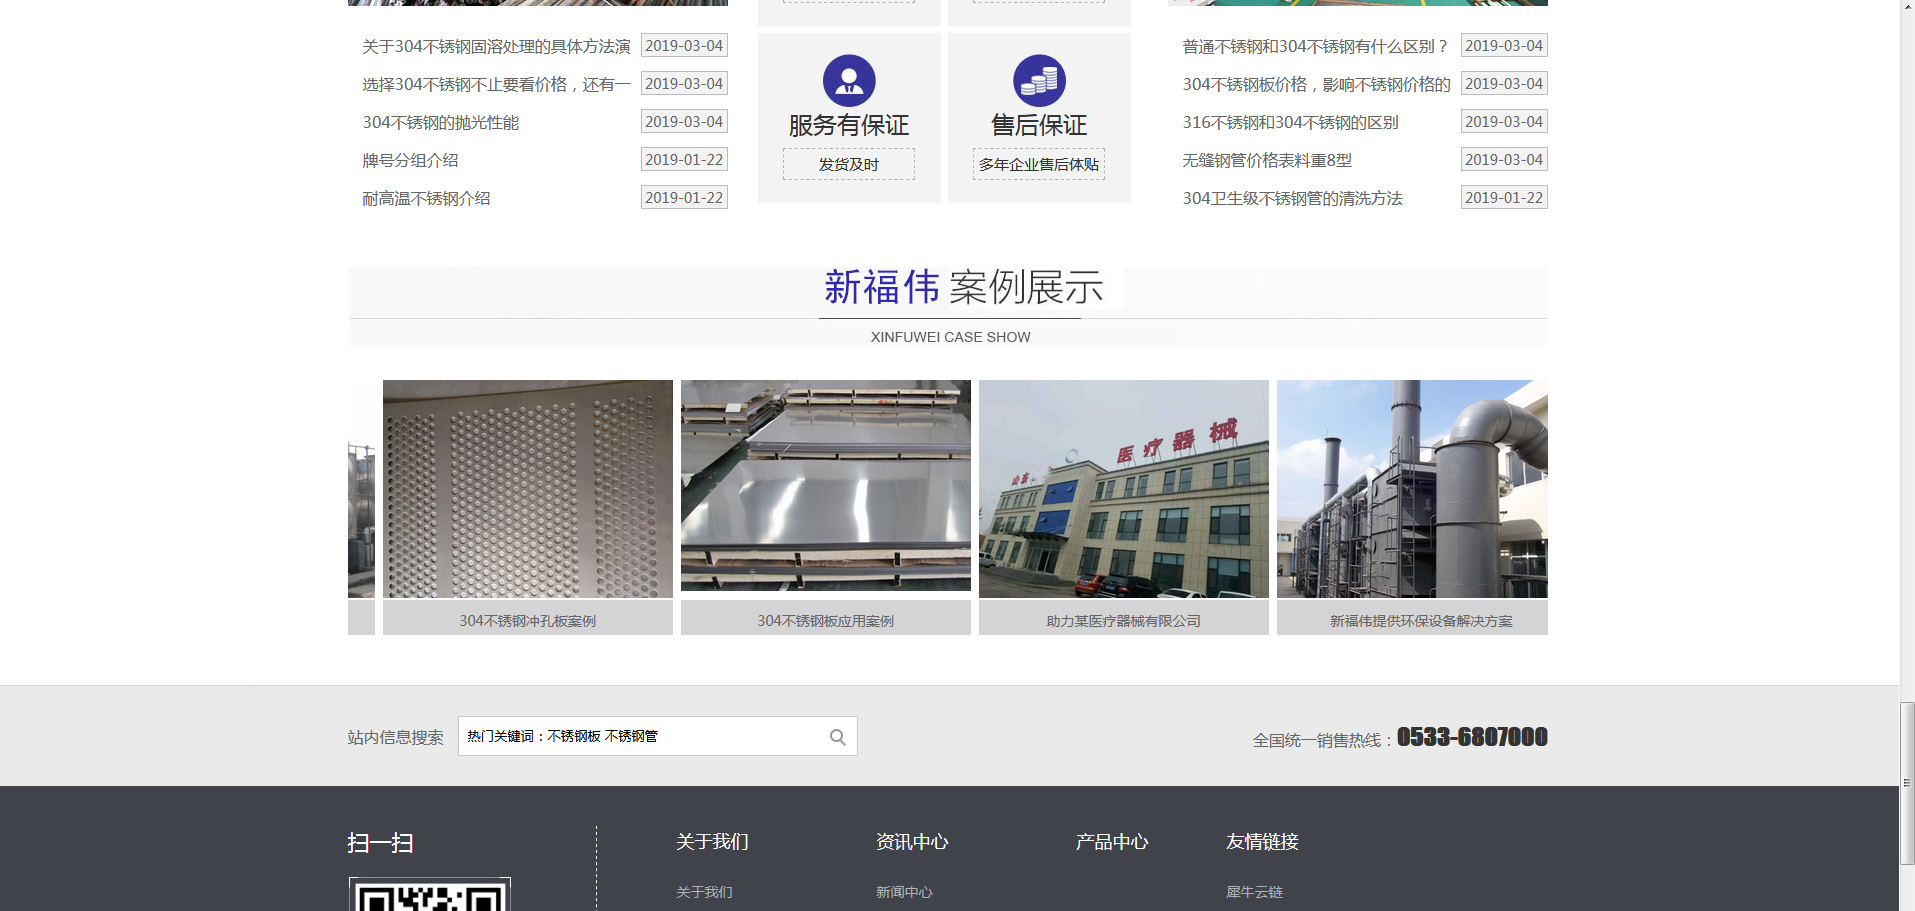Viewport: 1915px width, 911px height.
Task: Open the 新福伟提供环保设备解决方案 case image
Action: pos(1412,489)
